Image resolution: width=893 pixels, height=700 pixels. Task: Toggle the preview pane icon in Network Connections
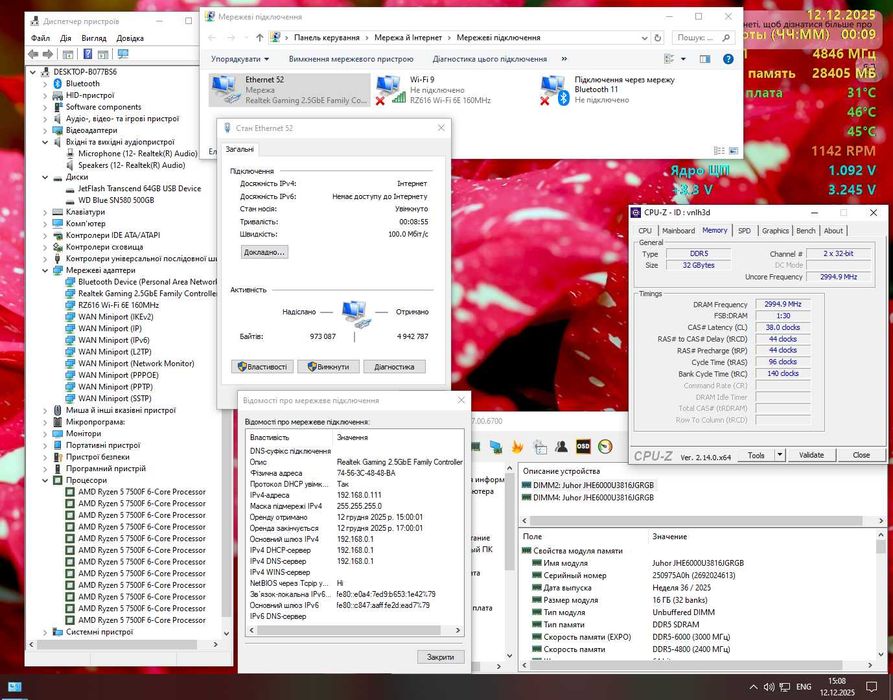pyautogui.click(x=705, y=59)
